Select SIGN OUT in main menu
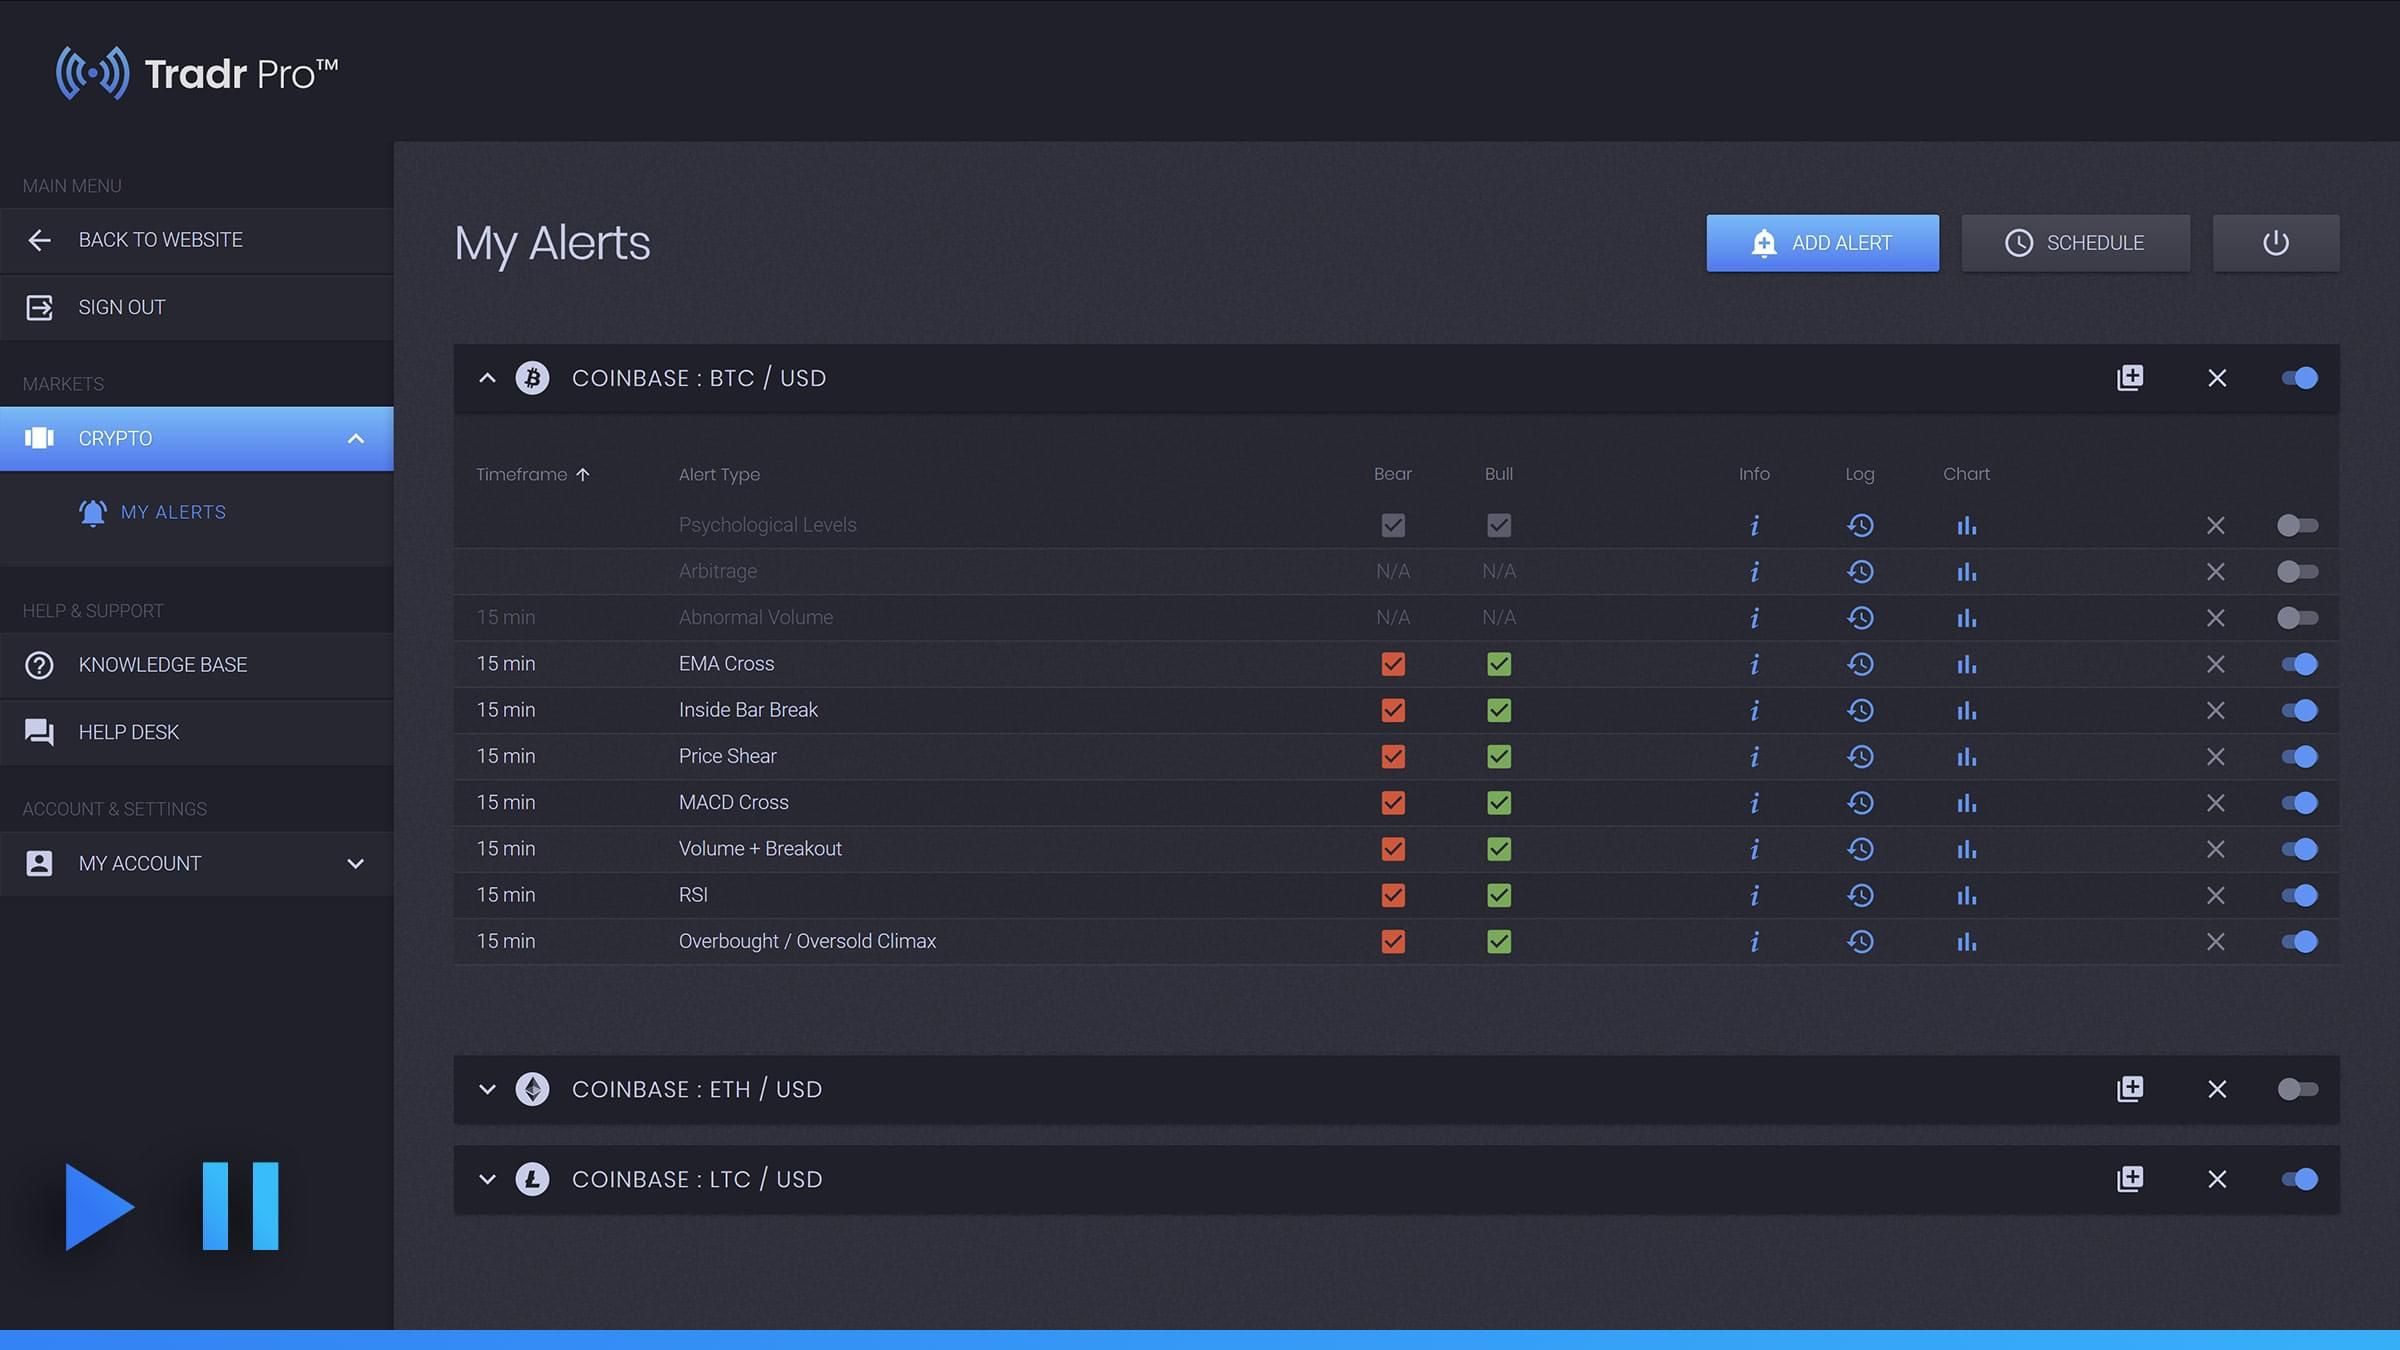Screen dimensions: 2400x1350 197,307
